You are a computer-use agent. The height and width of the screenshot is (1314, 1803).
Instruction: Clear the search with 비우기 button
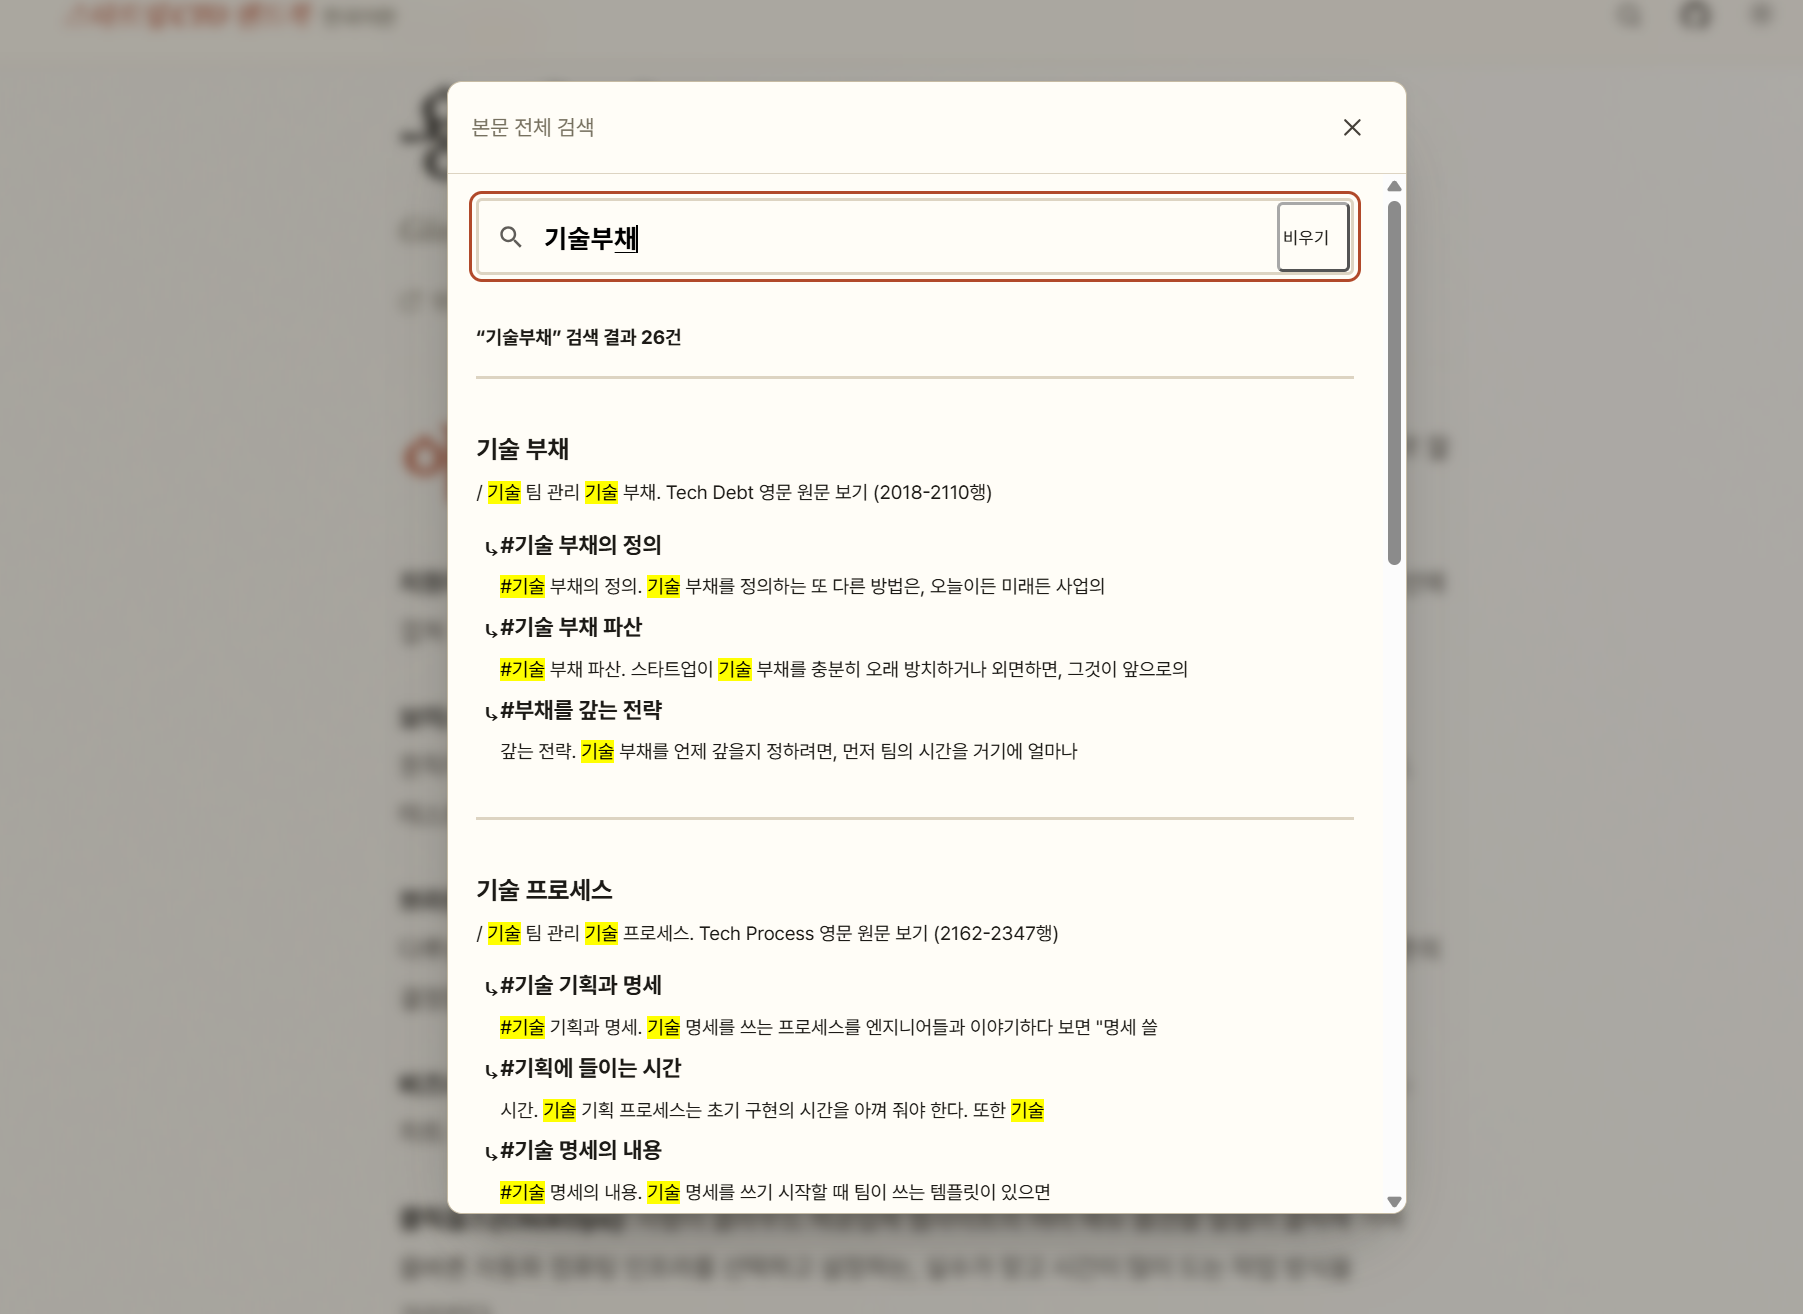pyautogui.click(x=1313, y=237)
